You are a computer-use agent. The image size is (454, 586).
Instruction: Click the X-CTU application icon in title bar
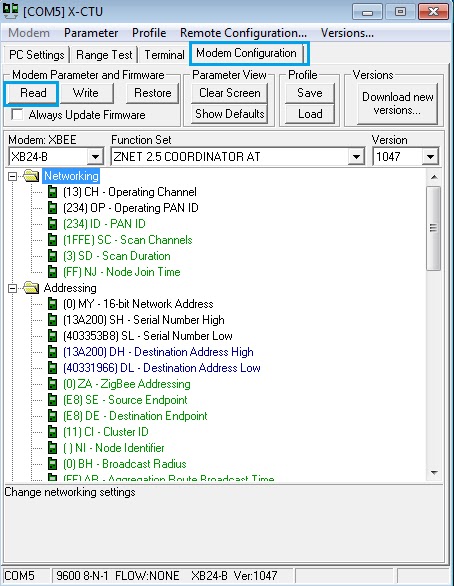(10, 11)
